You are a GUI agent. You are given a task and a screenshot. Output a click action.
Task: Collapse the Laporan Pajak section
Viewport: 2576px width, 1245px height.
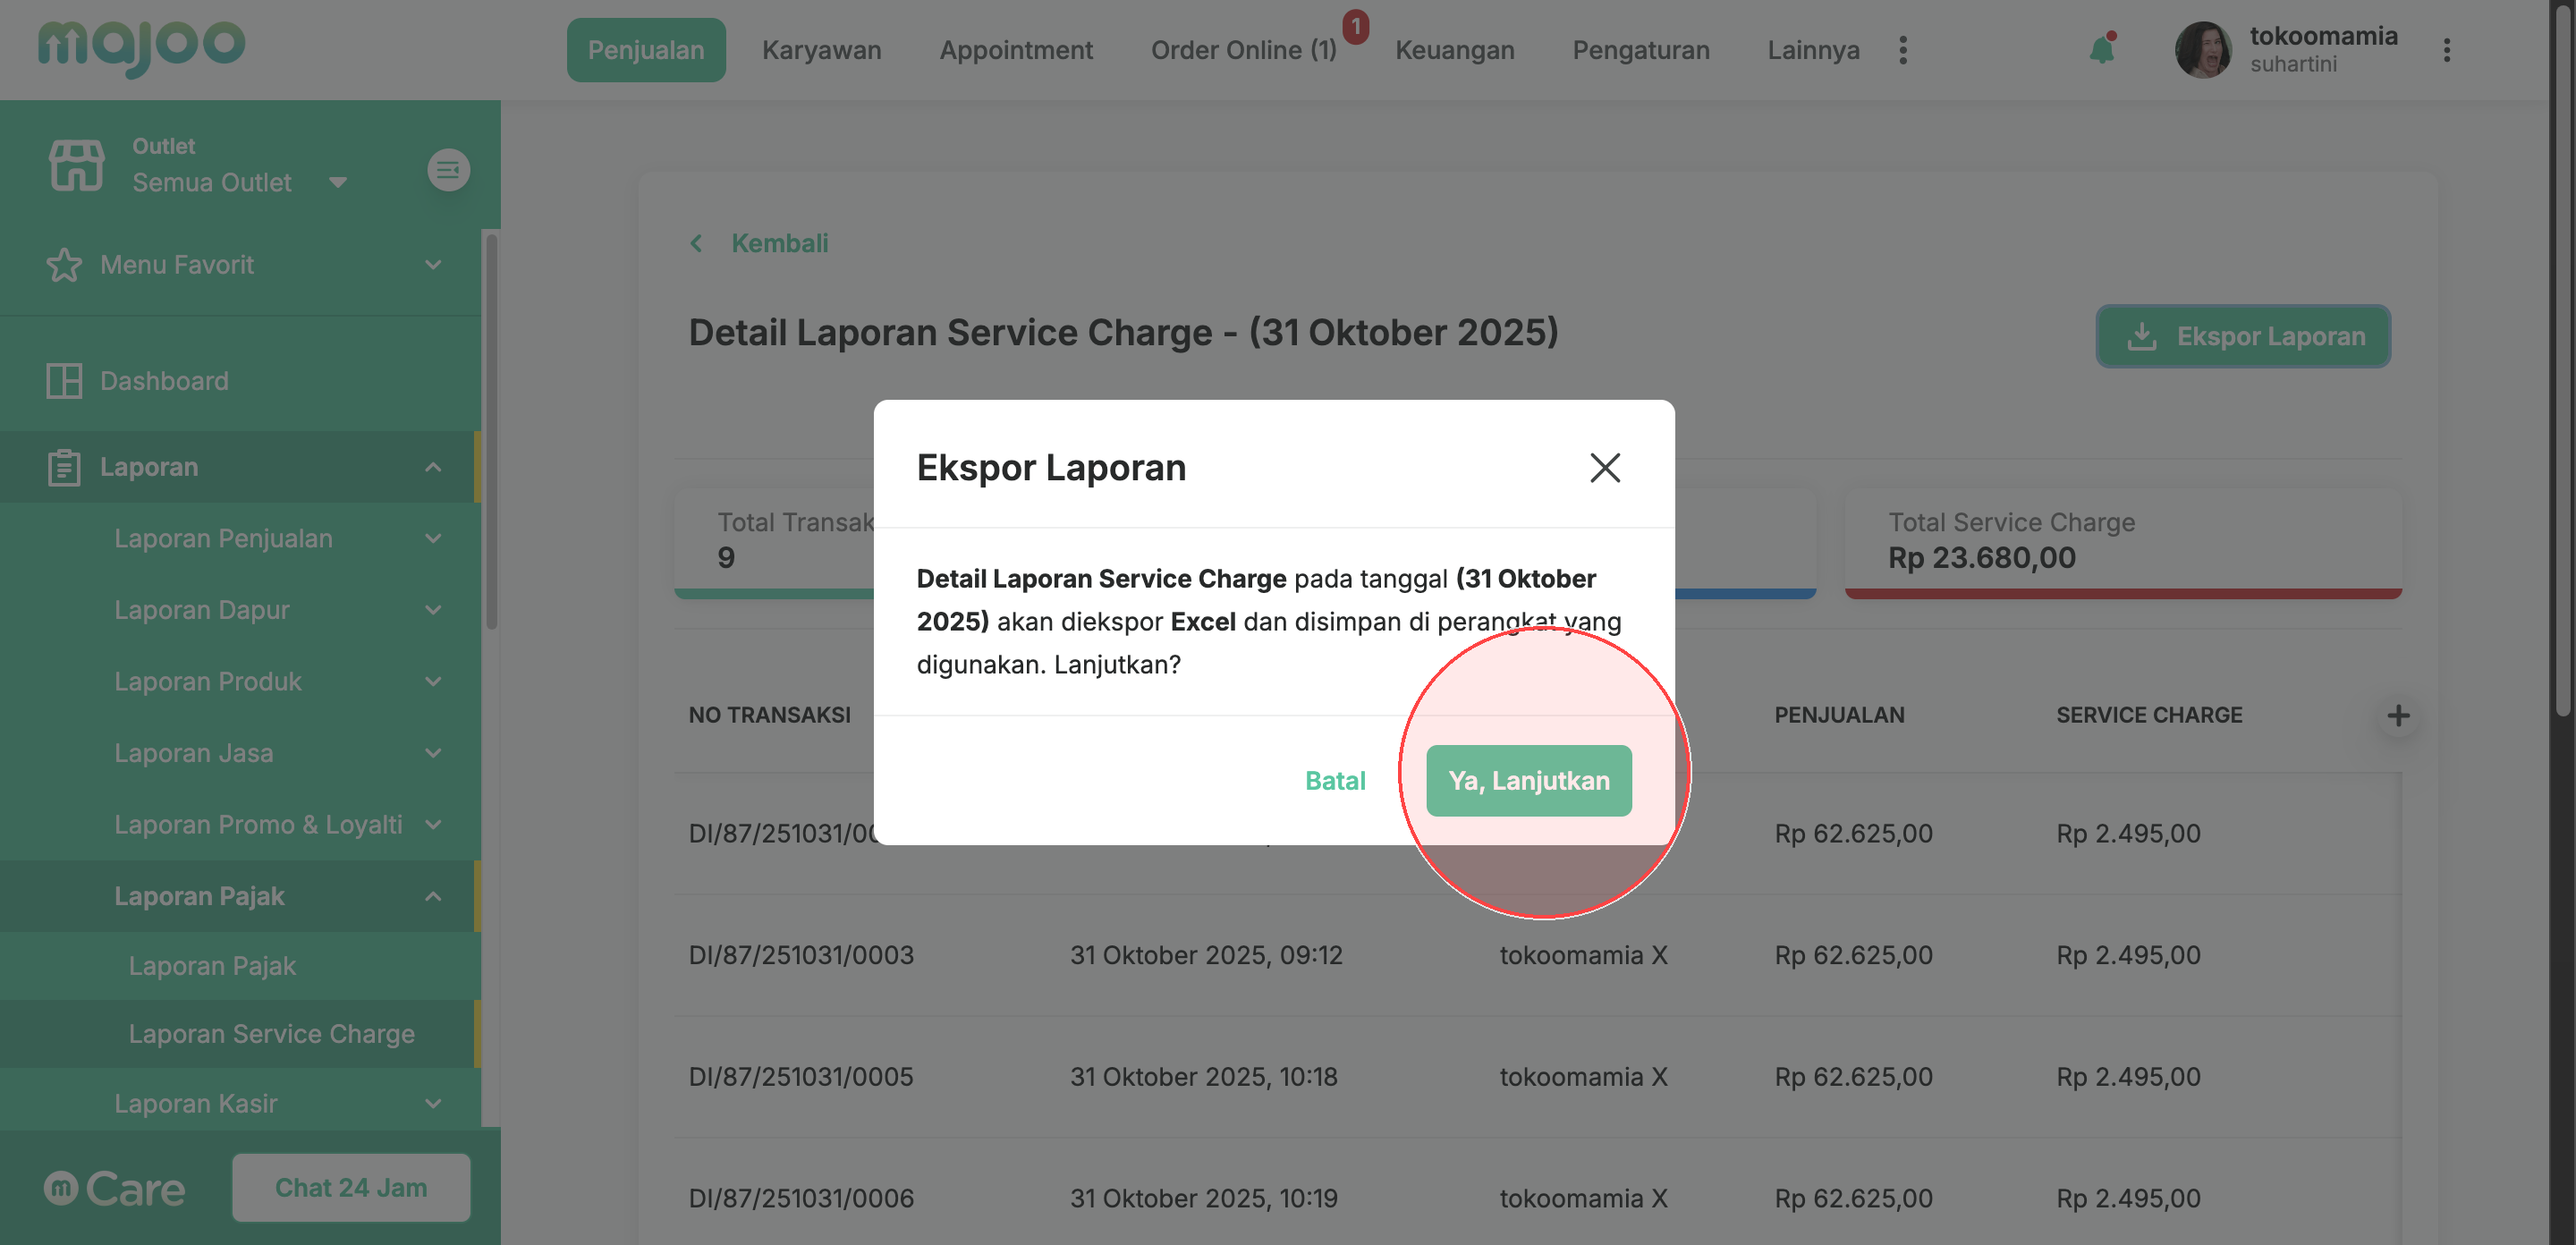click(432, 897)
